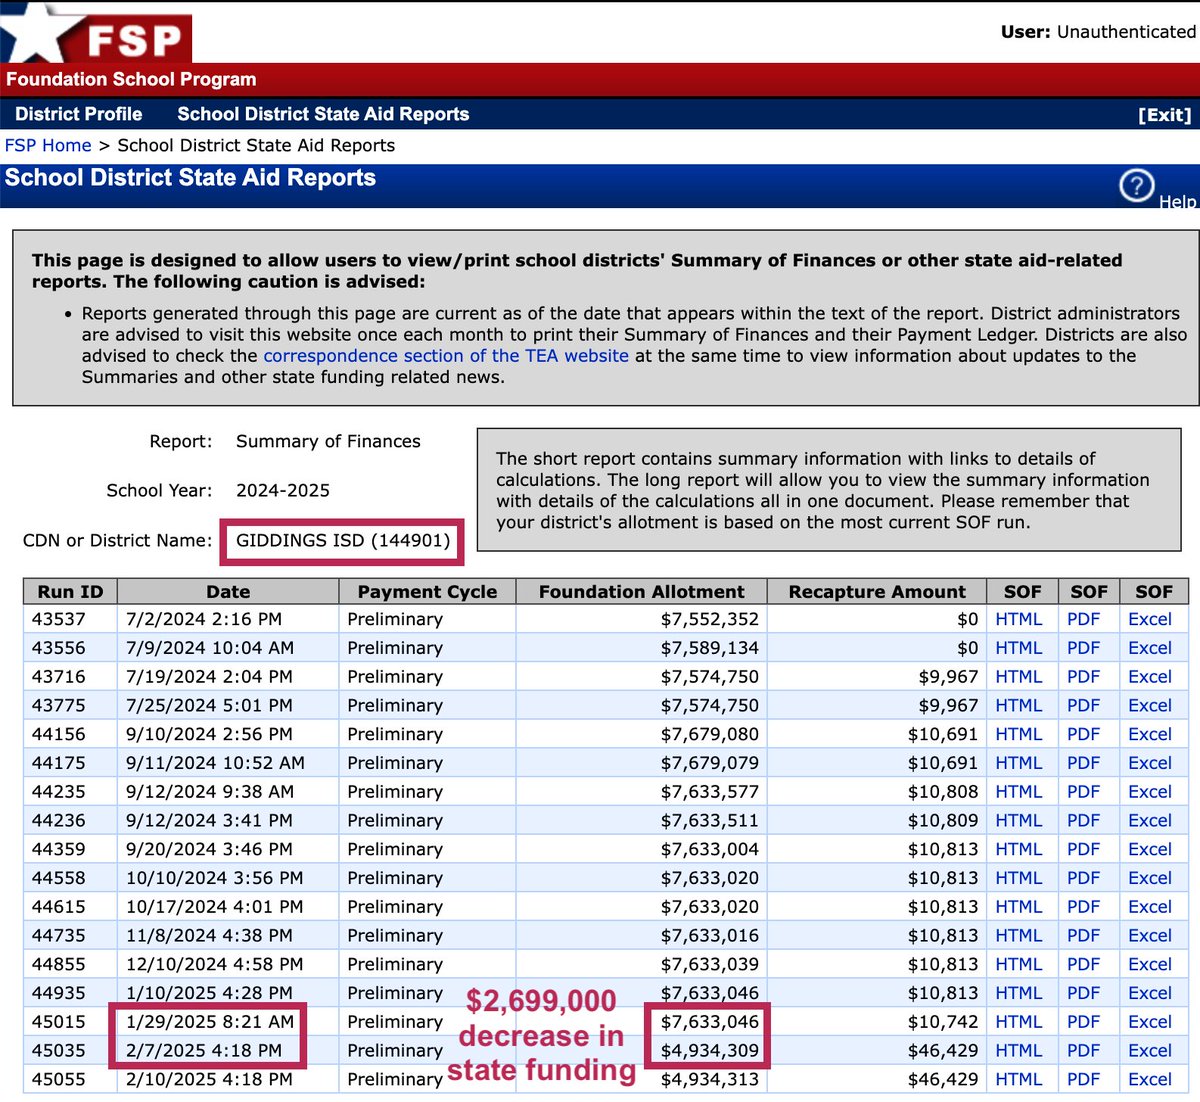This screenshot has height=1102, width=1200.
Task: Select date cell 7/2/2024 2:16 PM
Action: 228,619
